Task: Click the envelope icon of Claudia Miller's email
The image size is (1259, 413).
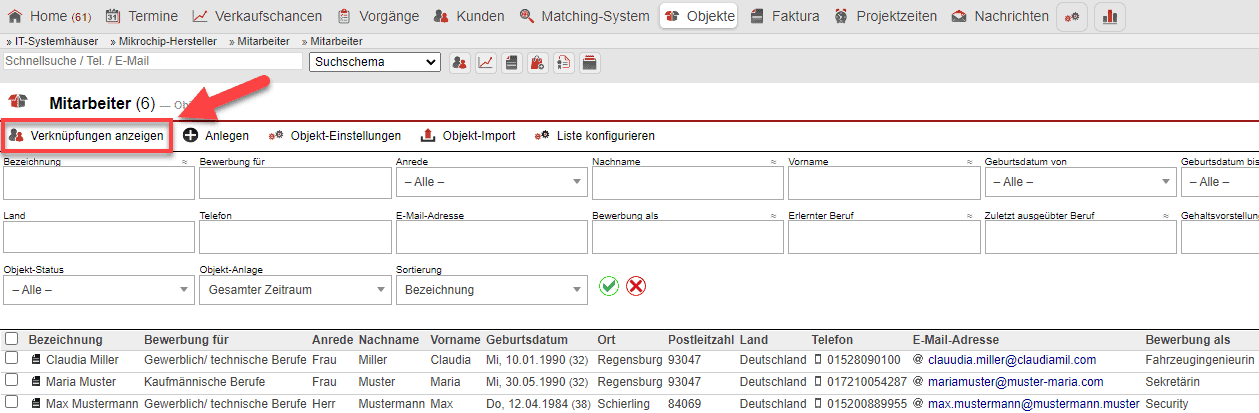Action: [x=918, y=359]
